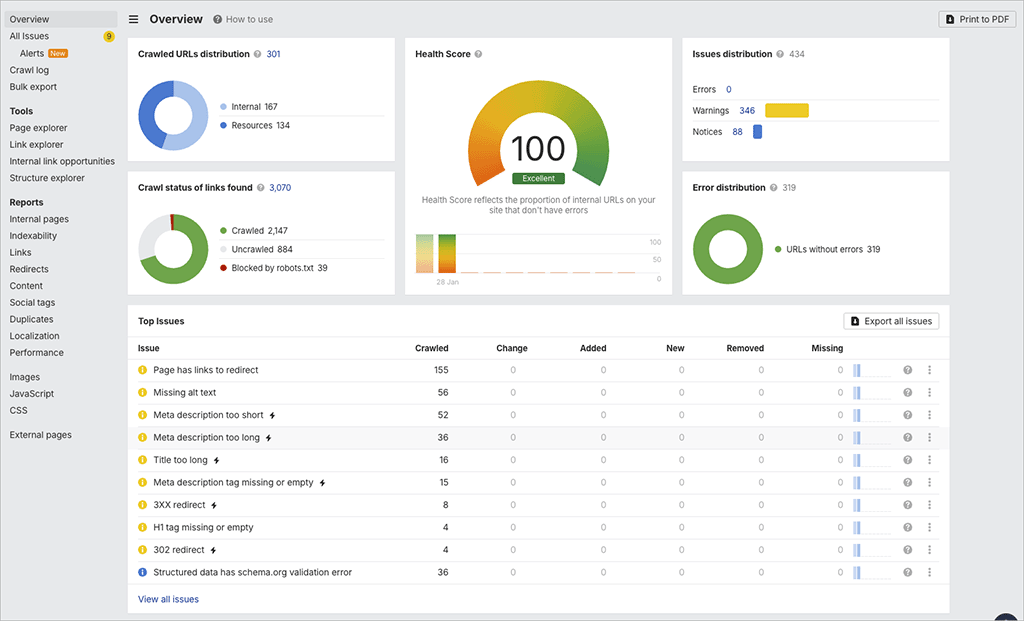Click the Print to PDF button
Image resolution: width=1024 pixels, height=621 pixels.
click(x=977, y=18)
